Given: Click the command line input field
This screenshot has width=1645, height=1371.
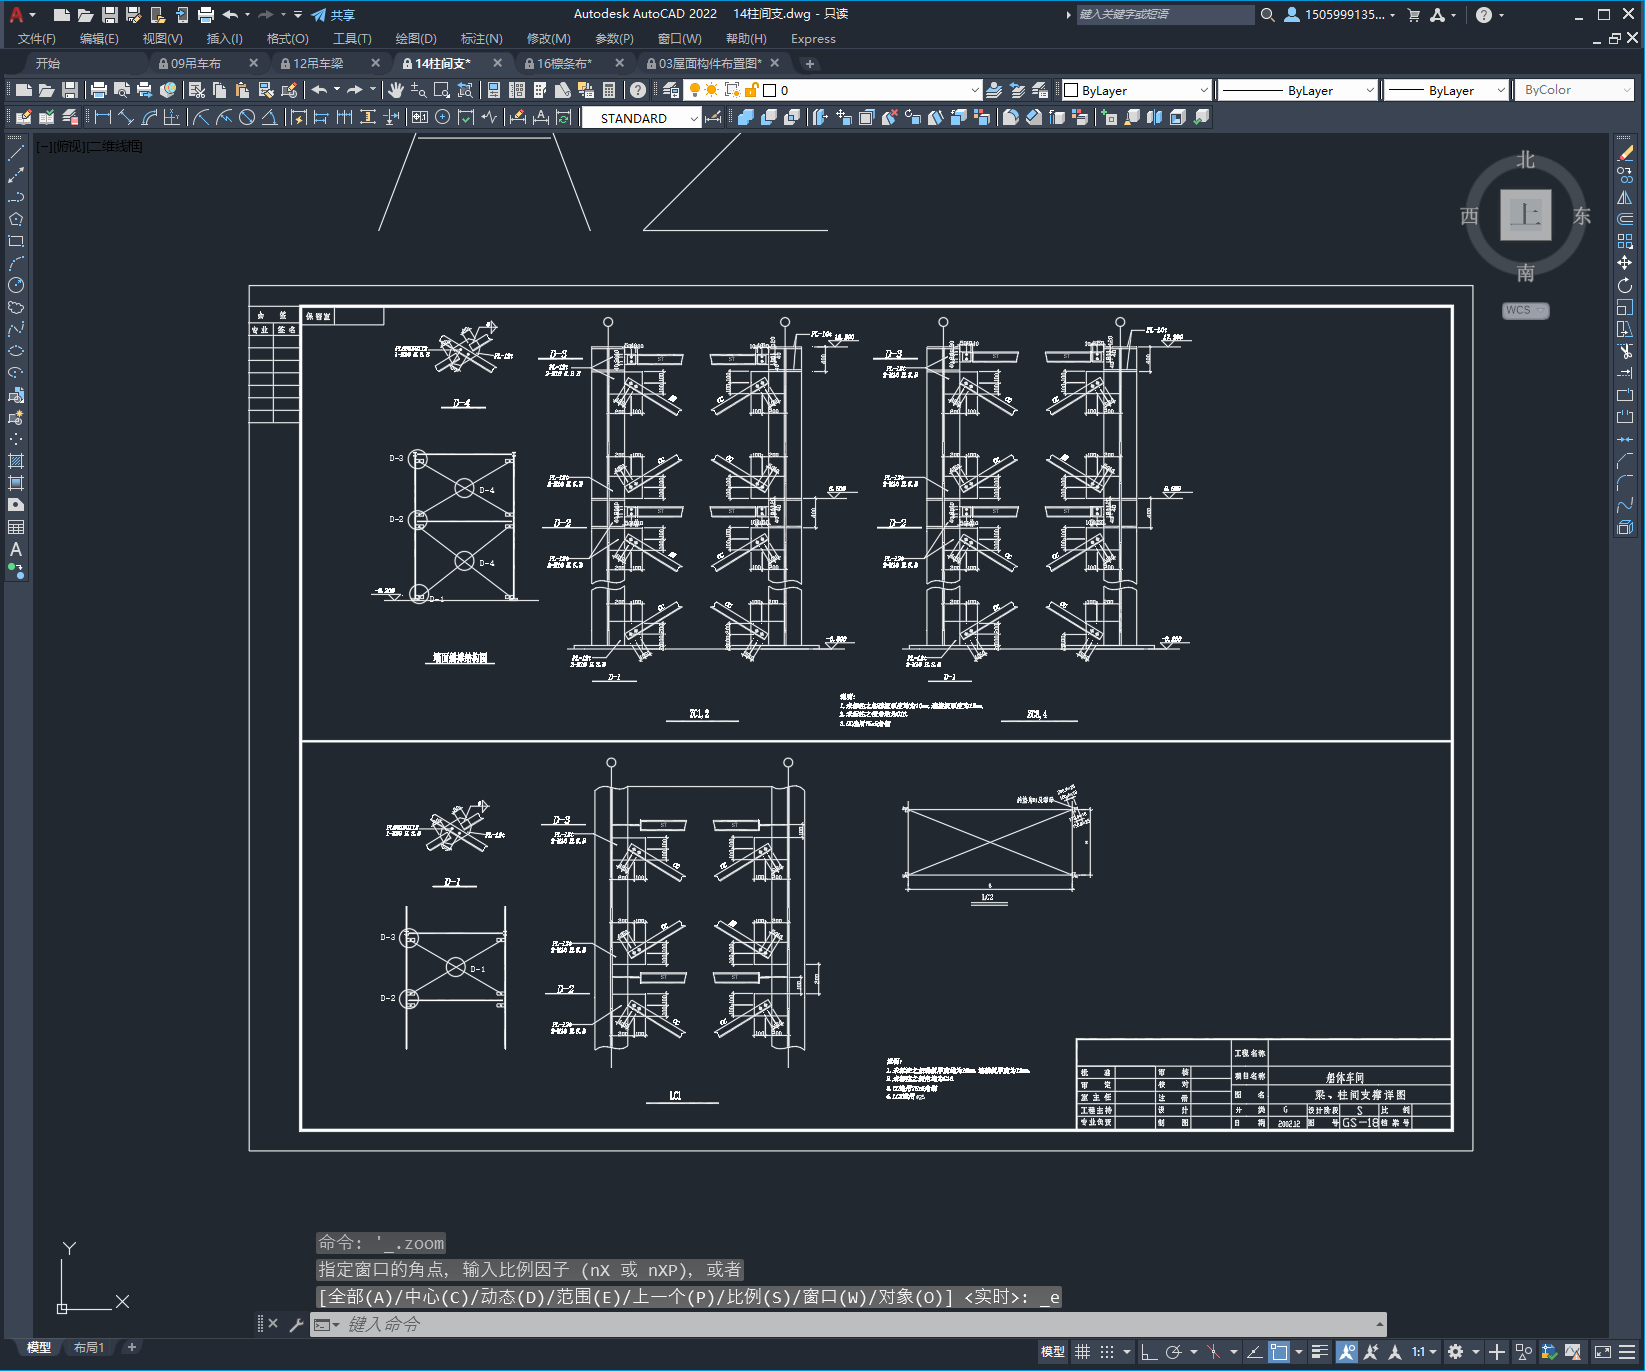Looking at the screenshot, I should (x=848, y=1325).
